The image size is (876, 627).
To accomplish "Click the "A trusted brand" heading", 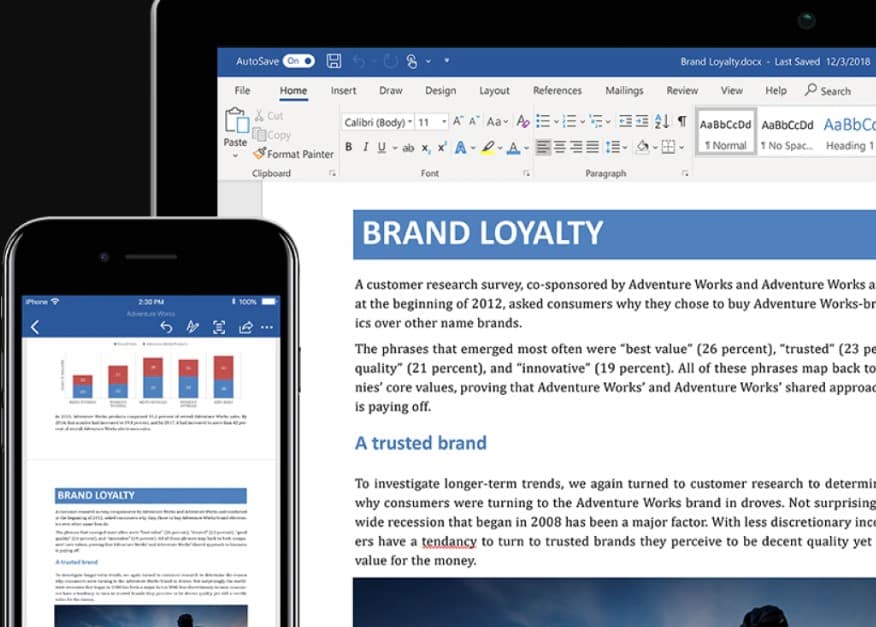I will click(421, 443).
